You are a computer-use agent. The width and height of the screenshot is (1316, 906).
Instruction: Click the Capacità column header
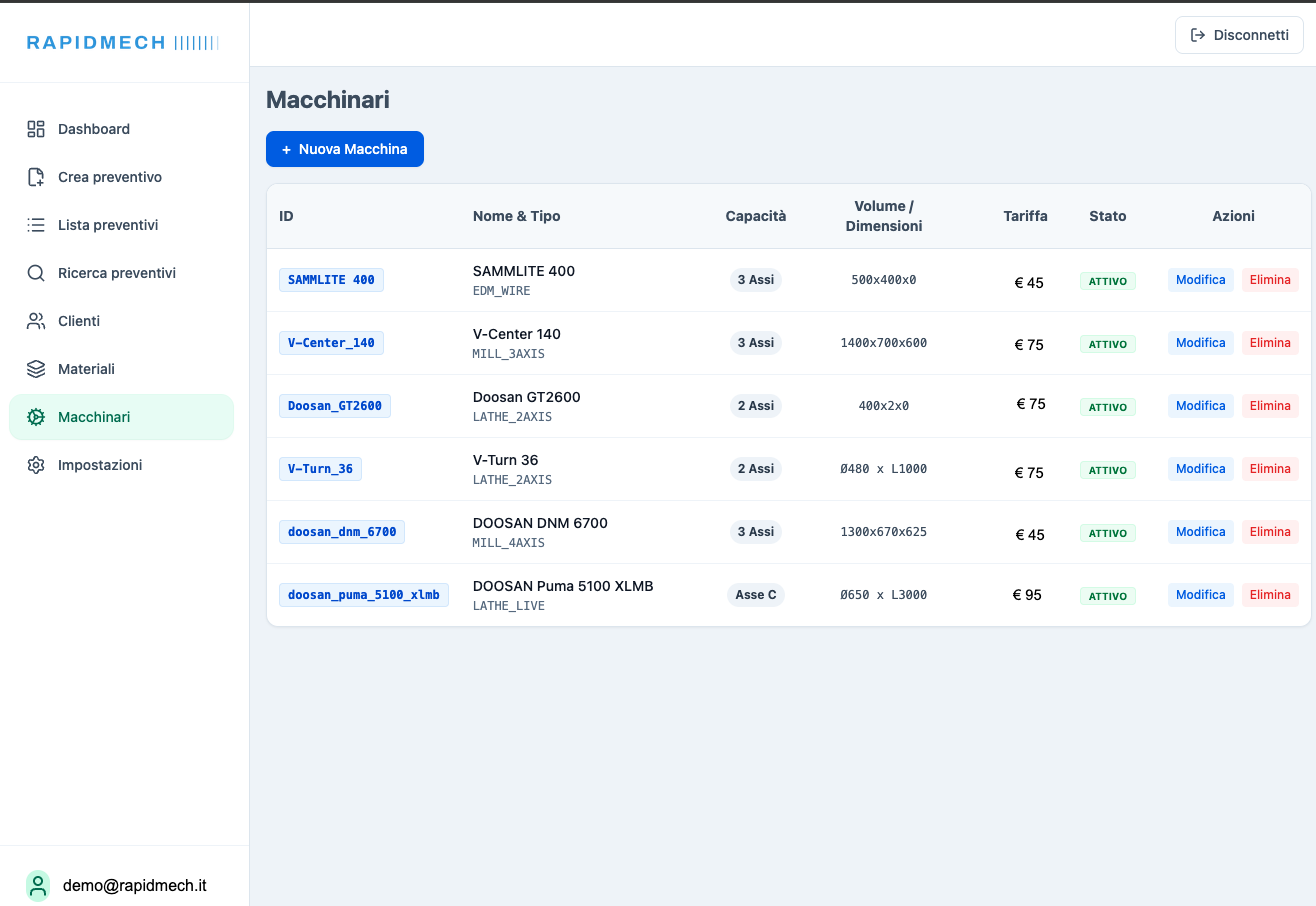coord(756,216)
